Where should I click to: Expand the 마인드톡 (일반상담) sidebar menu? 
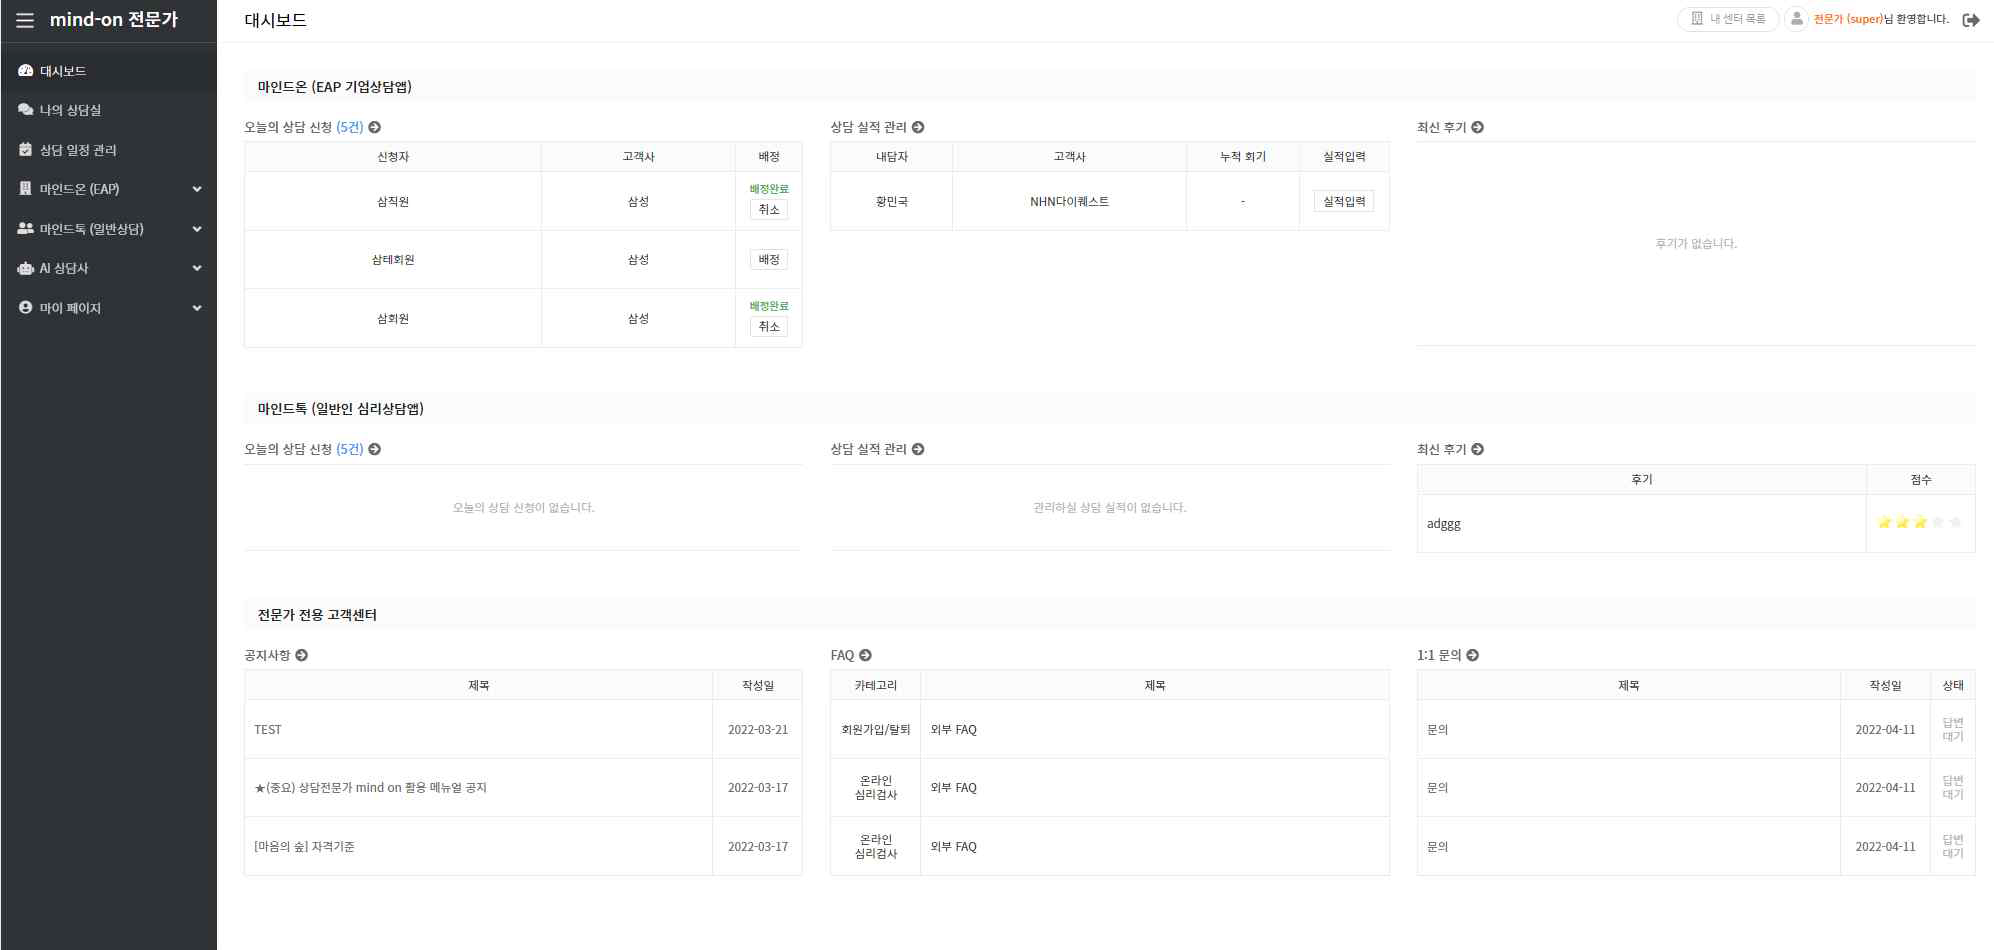pyautogui.click(x=108, y=229)
